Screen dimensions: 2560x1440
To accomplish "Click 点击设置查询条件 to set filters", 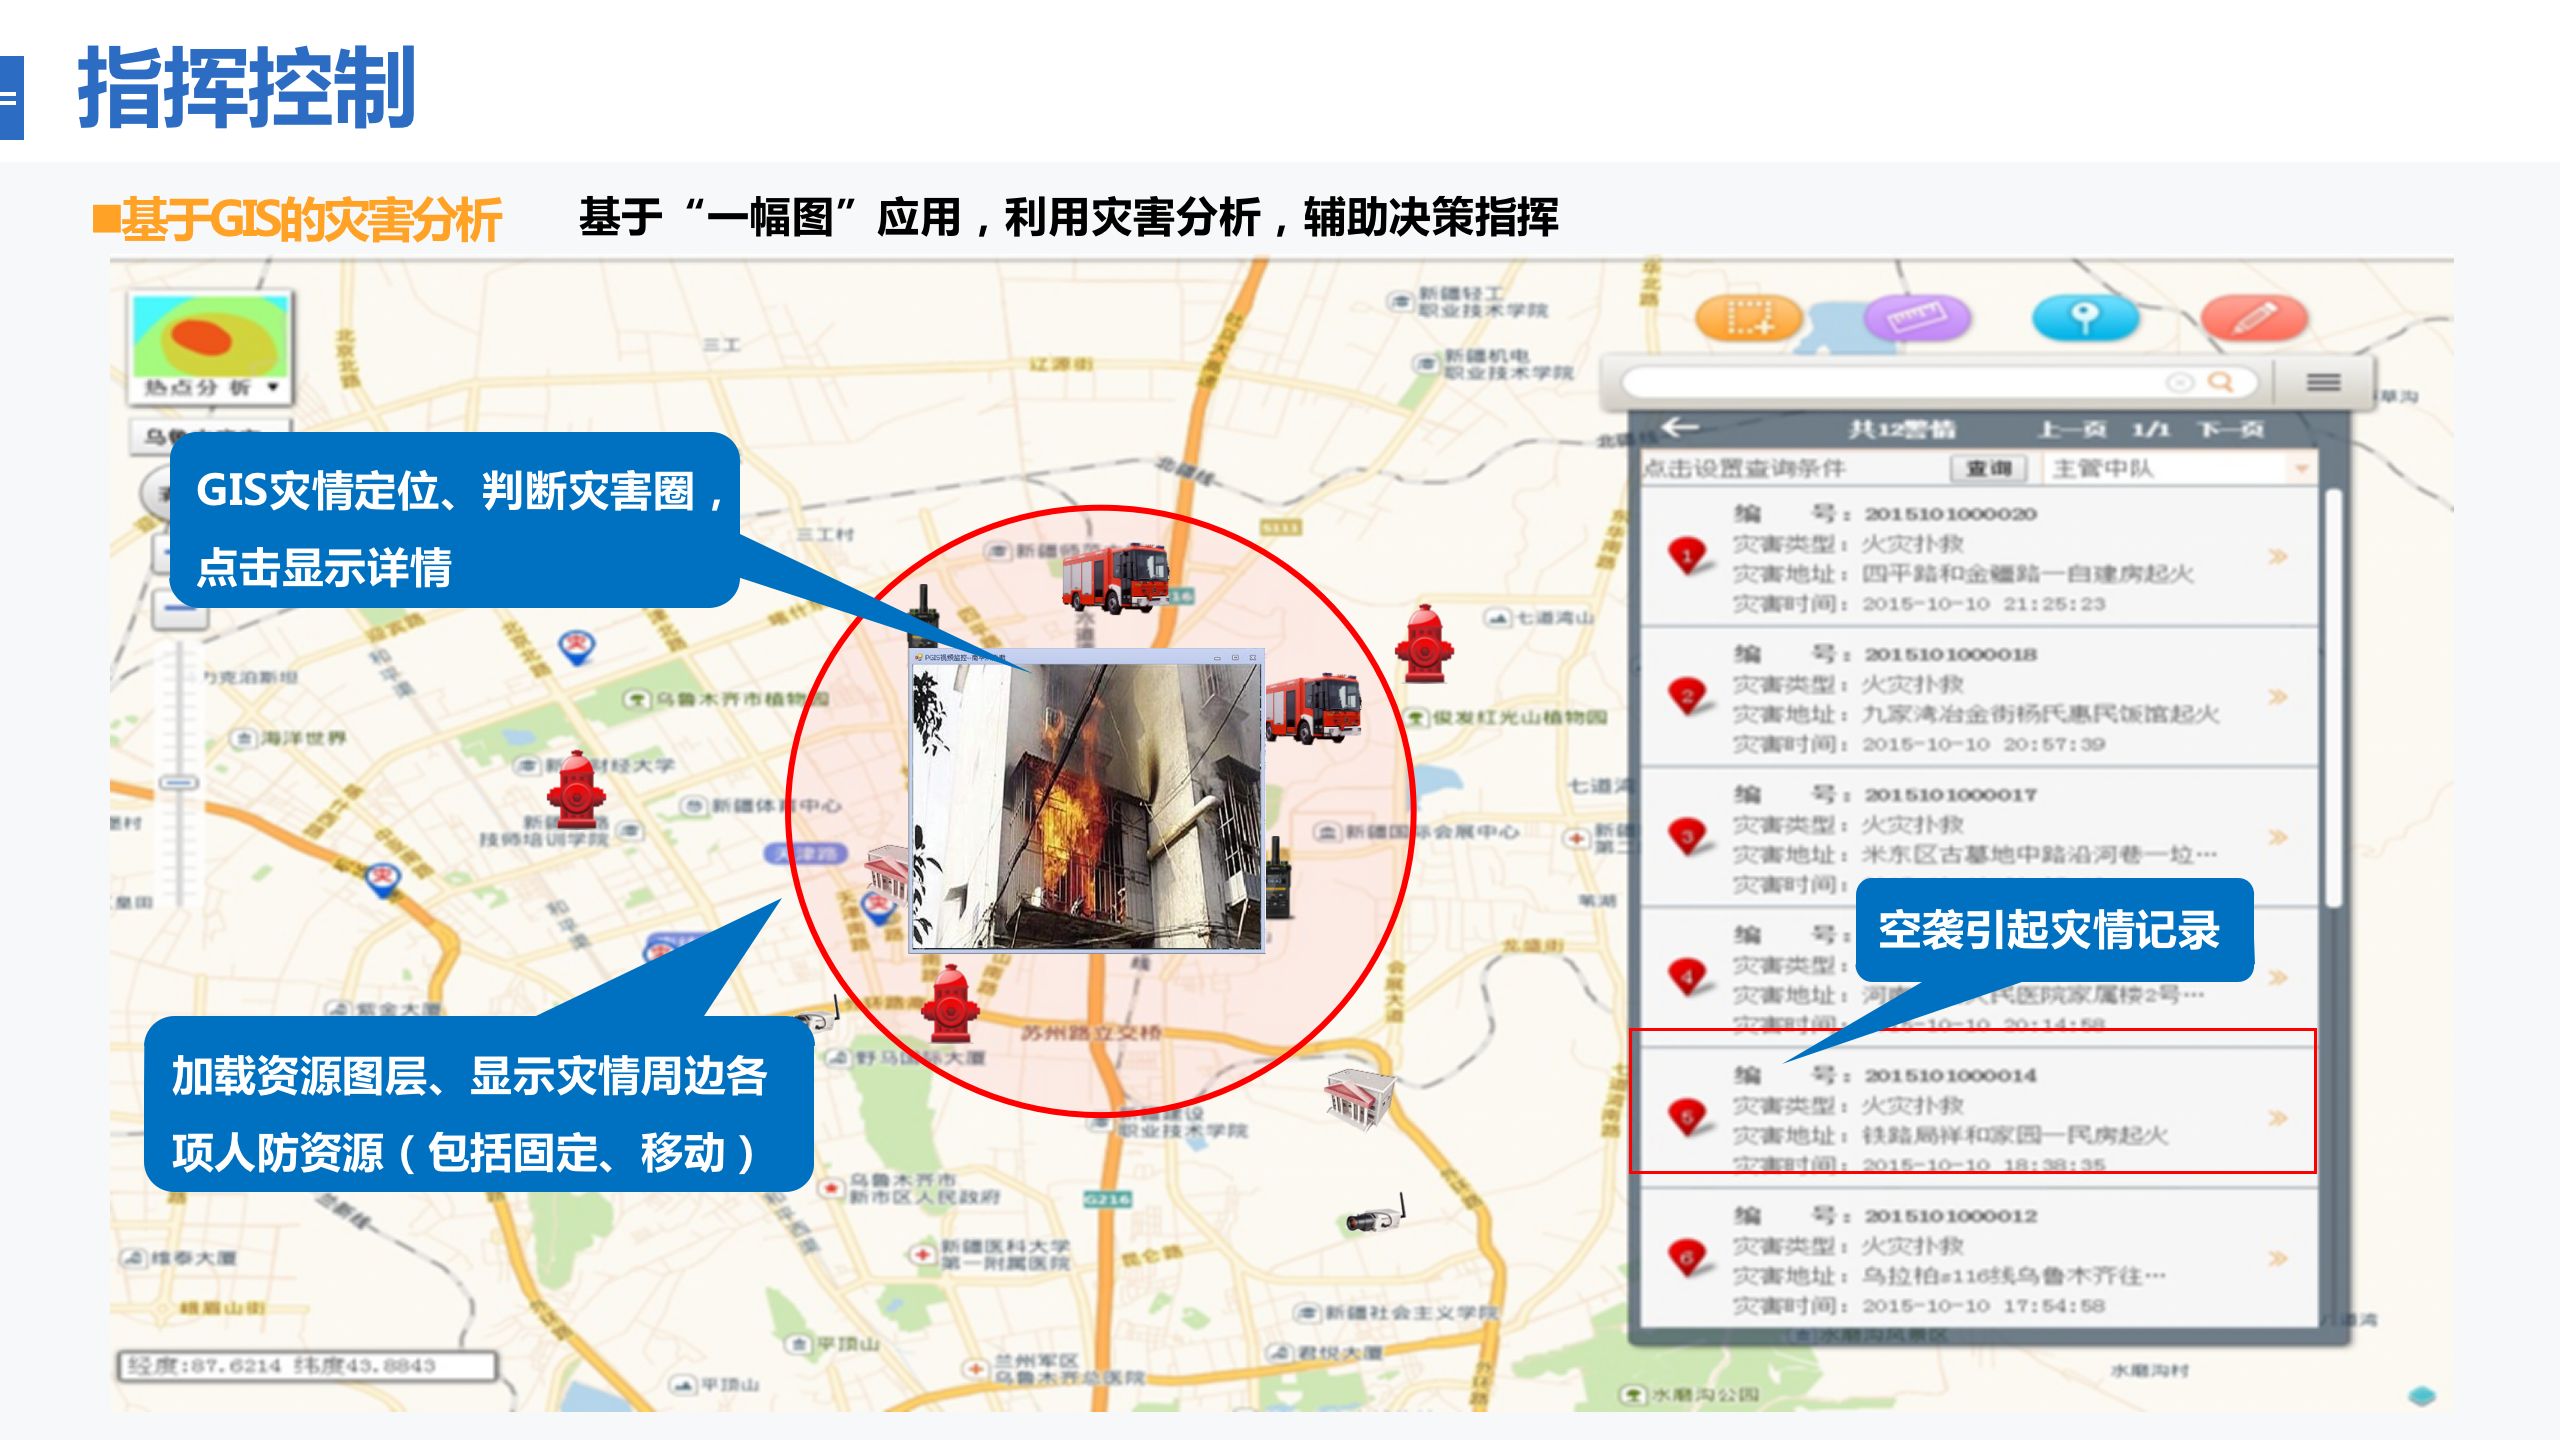I will pyautogui.click(x=1744, y=468).
